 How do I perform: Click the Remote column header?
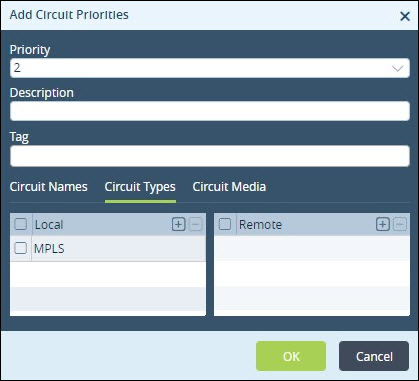click(x=260, y=225)
